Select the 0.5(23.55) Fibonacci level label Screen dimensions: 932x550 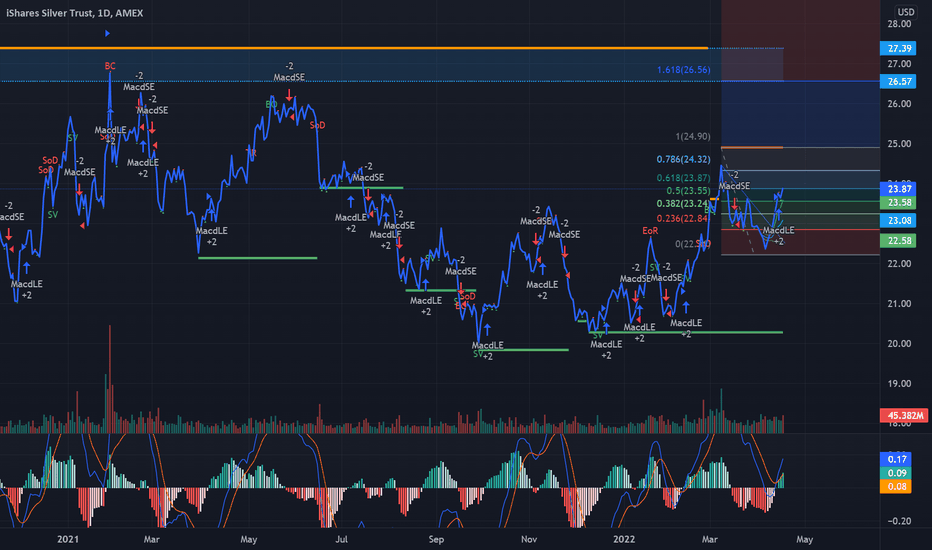click(x=688, y=191)
